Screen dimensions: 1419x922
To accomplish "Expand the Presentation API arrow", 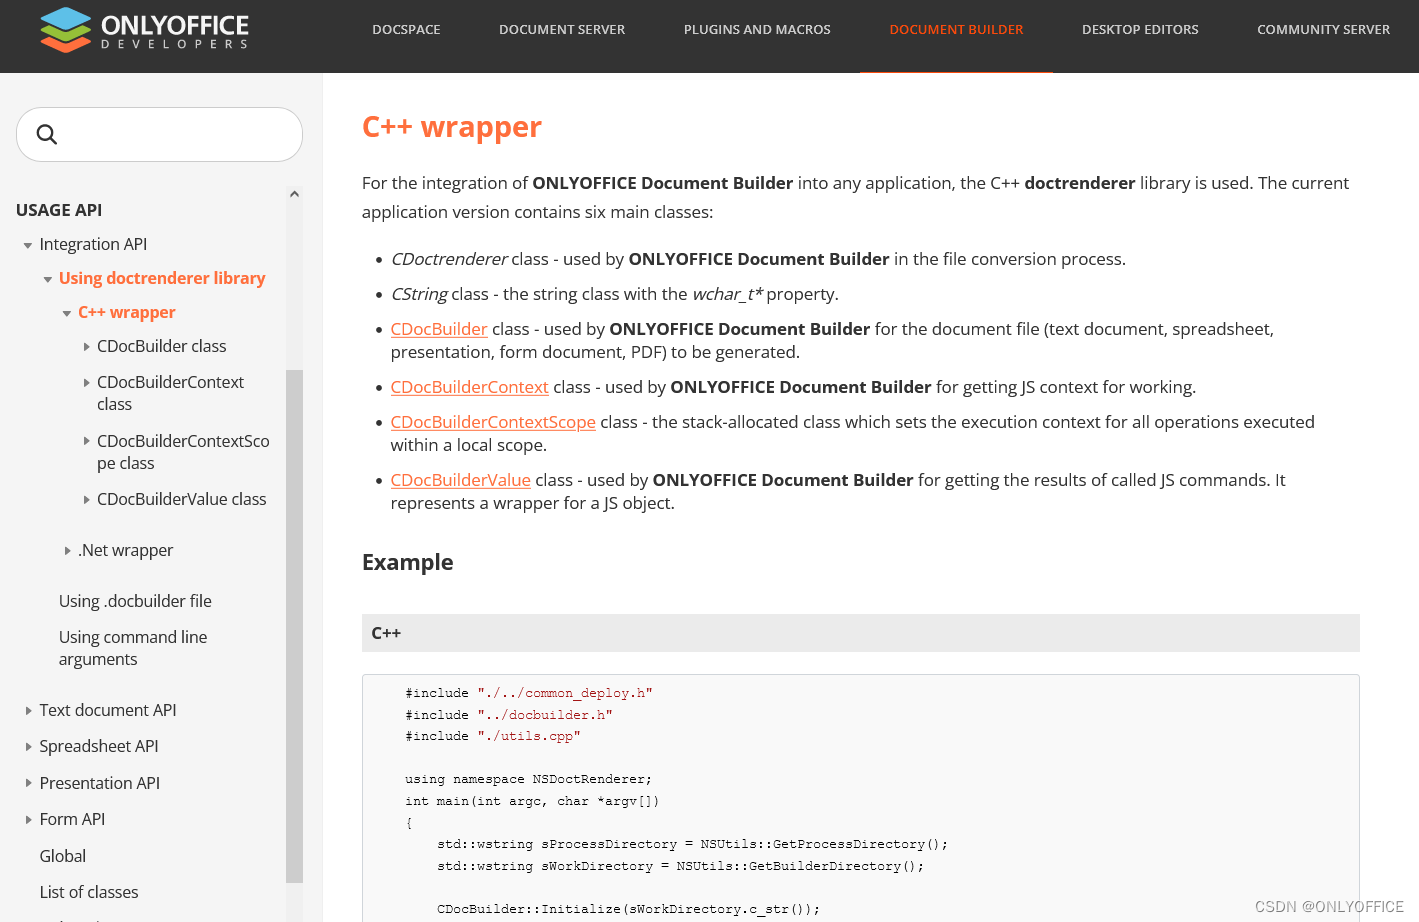I will tap(28, 783).
